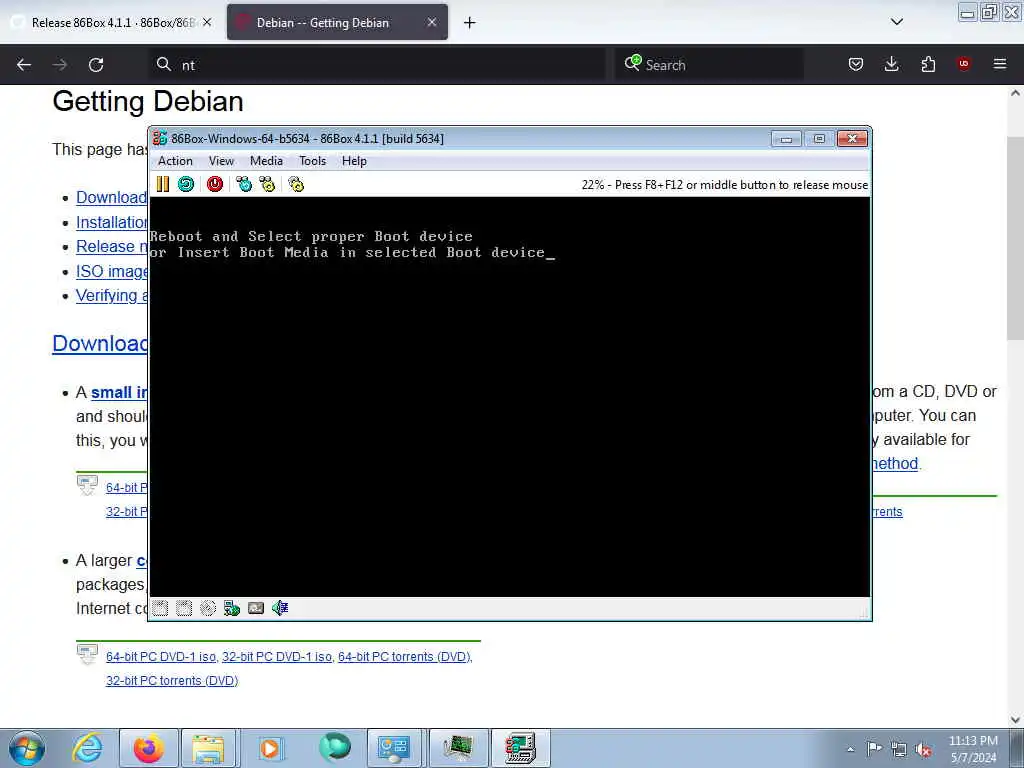Send Ctrl+Alt+Esc using the yellow toolbar icon

[267, 184]
